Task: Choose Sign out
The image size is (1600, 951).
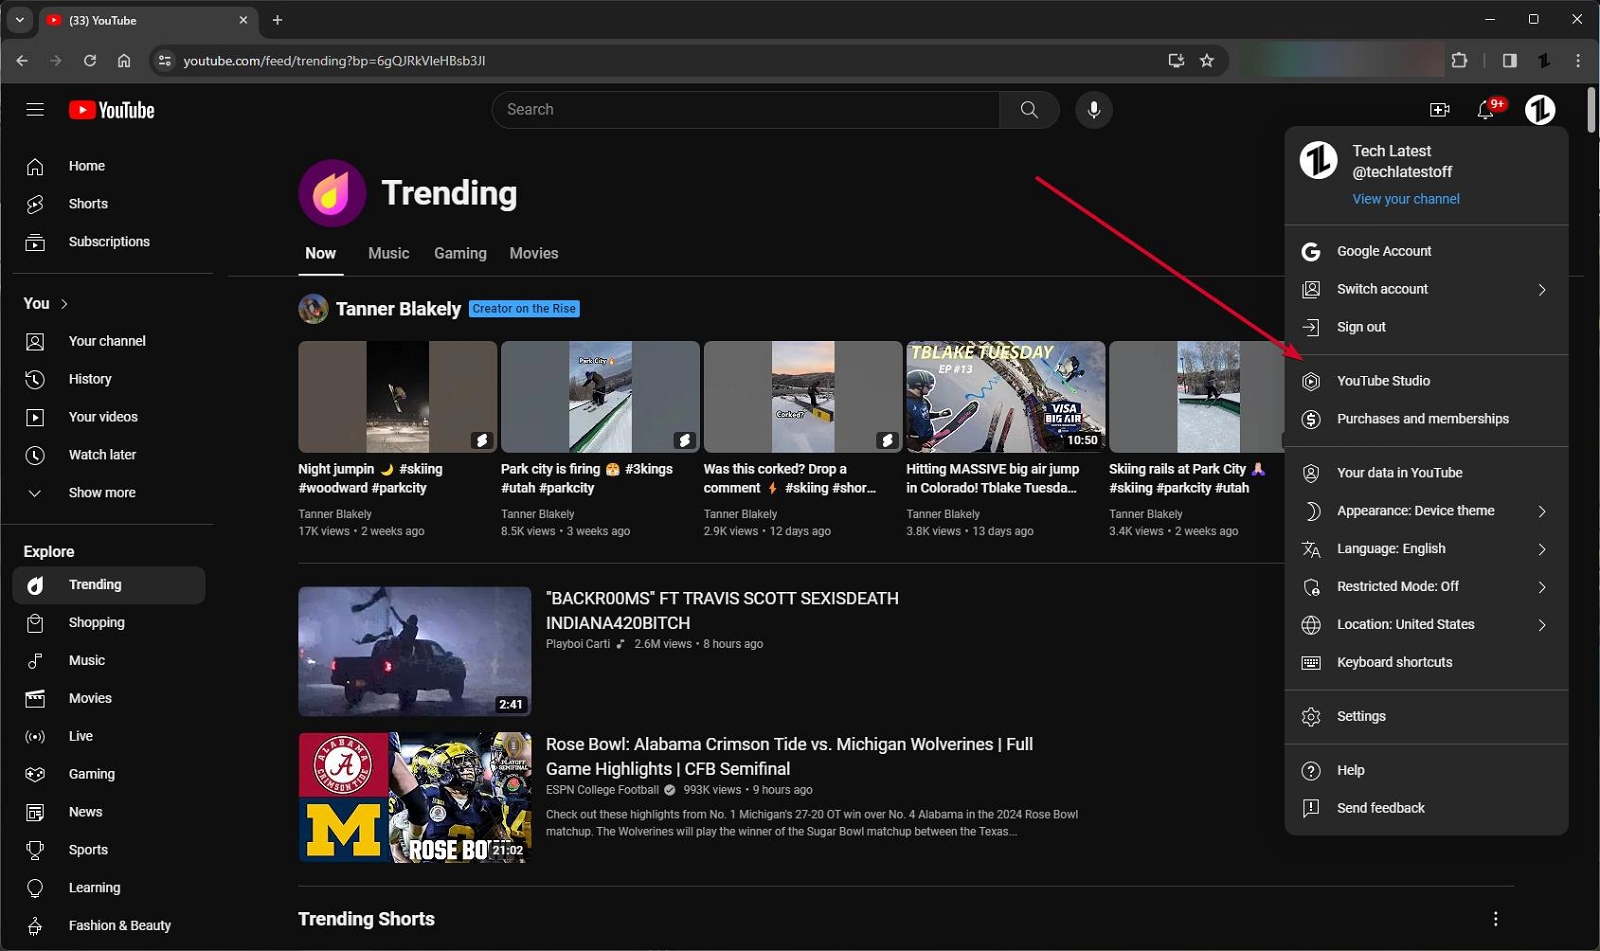Action: click(x=1426, y=327)
